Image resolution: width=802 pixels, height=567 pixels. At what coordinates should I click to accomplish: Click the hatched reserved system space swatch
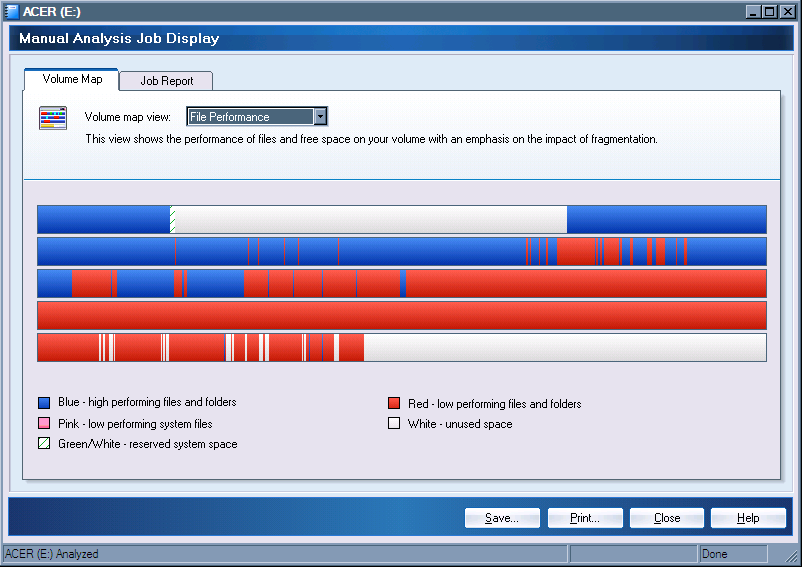44,444
